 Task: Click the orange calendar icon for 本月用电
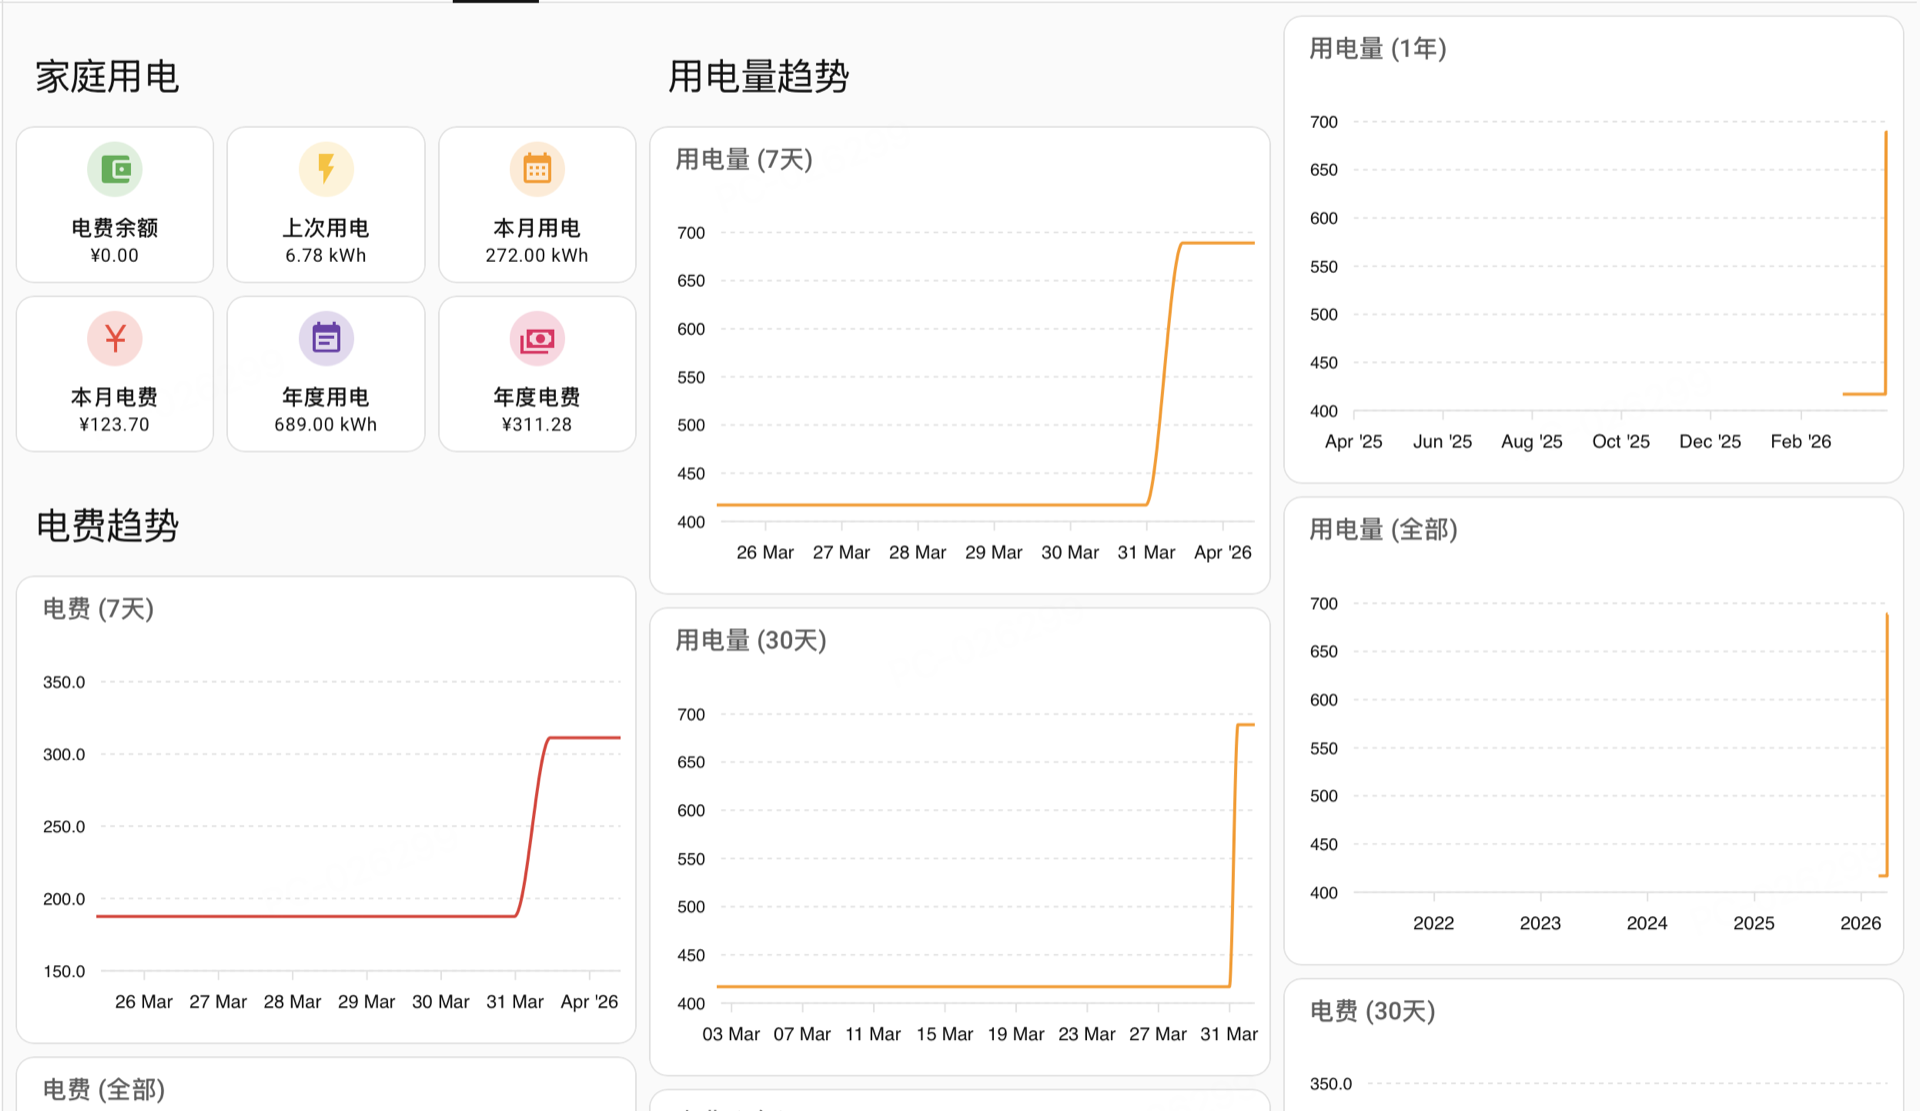537,170
